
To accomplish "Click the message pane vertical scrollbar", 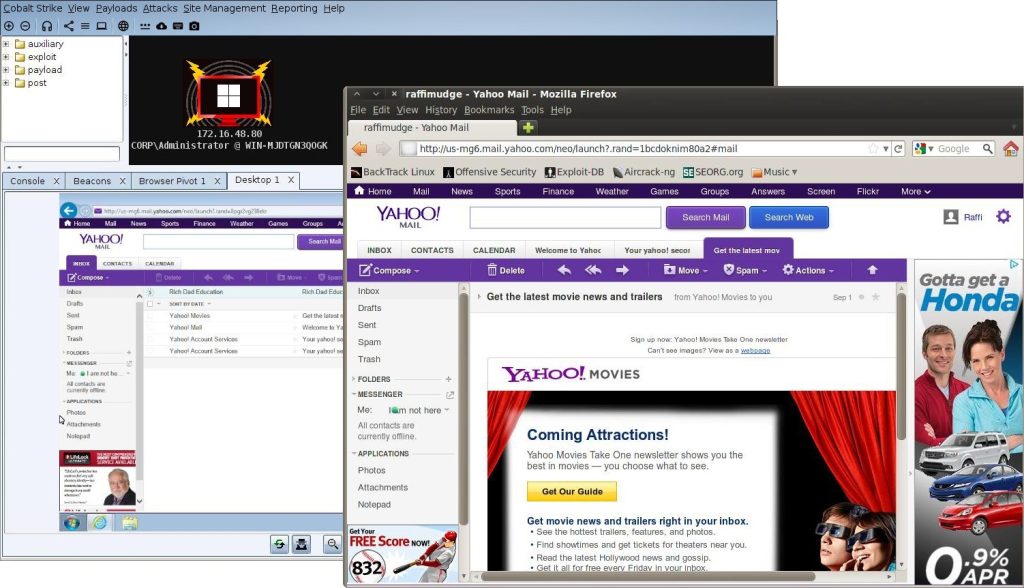I will coord(901,366).
